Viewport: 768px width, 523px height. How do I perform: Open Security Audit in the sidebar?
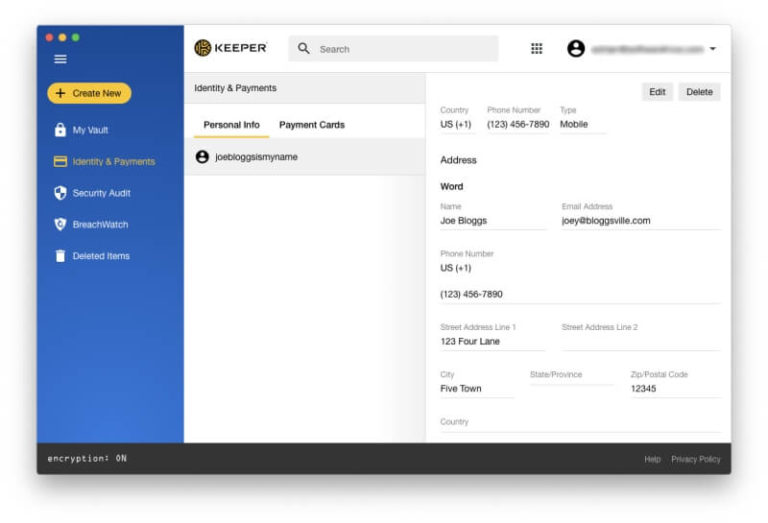pos(101,193)
